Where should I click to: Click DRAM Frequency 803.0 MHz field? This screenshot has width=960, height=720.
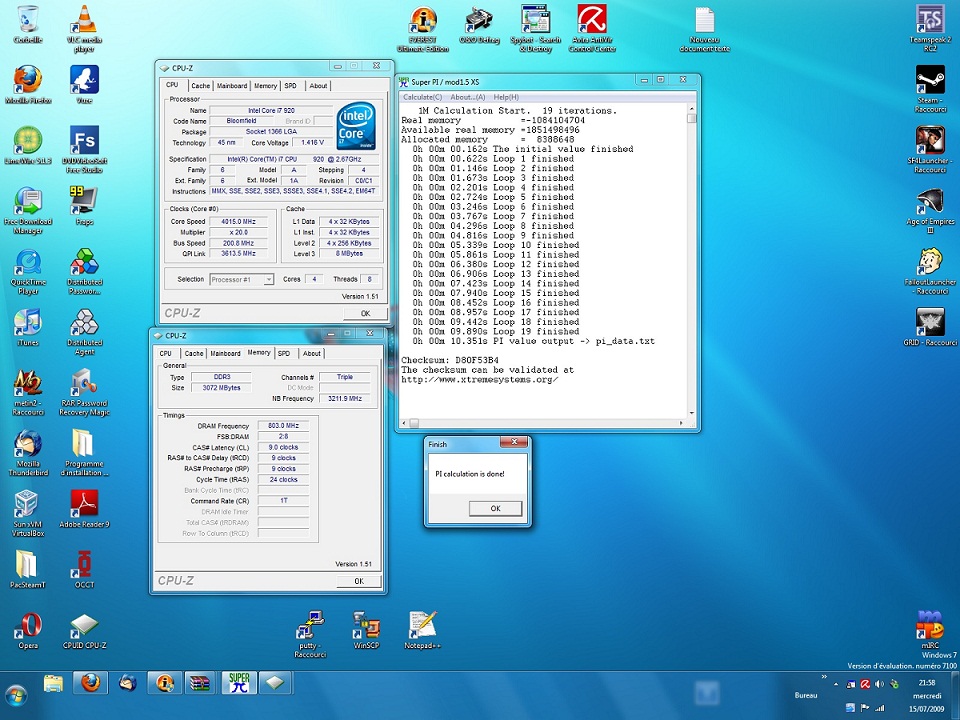283,426
